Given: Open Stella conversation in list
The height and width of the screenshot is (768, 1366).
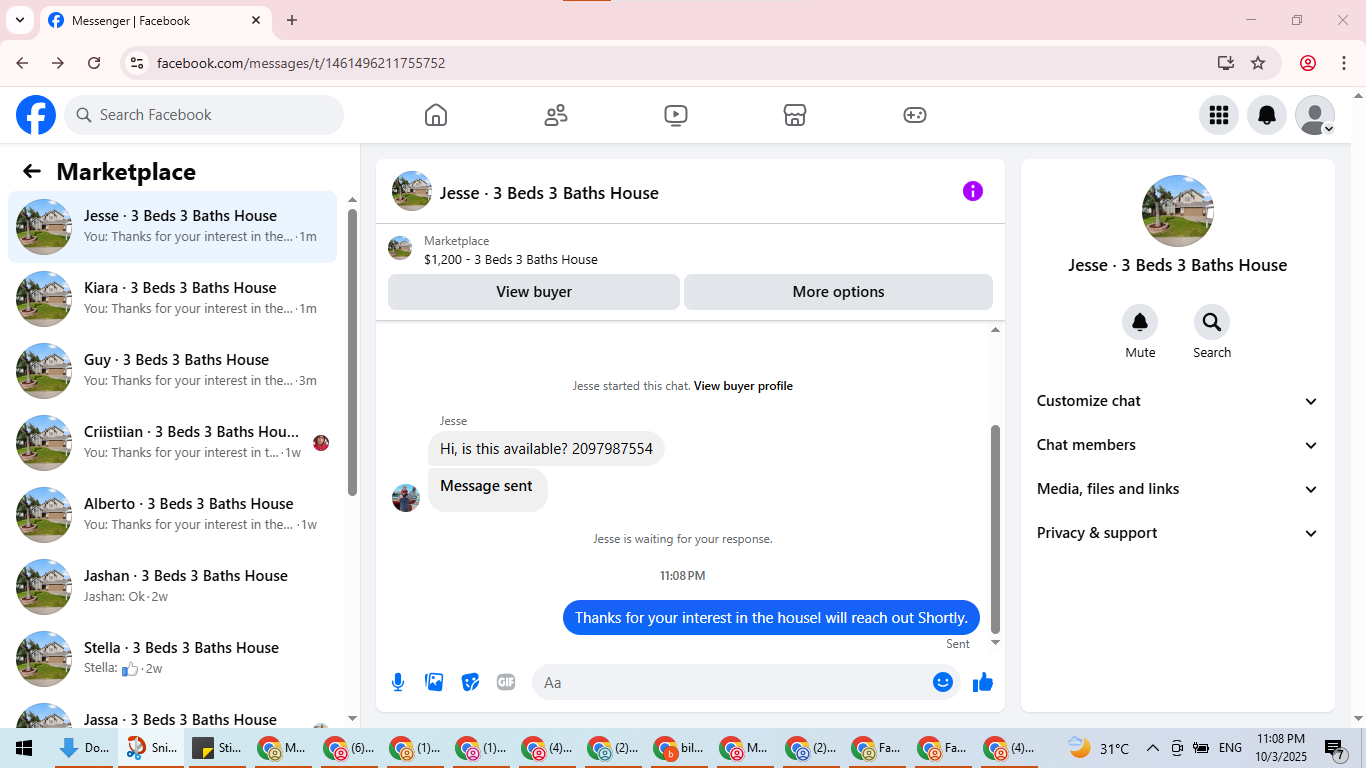Looking at the screenshot, I should tap(173, 659).
